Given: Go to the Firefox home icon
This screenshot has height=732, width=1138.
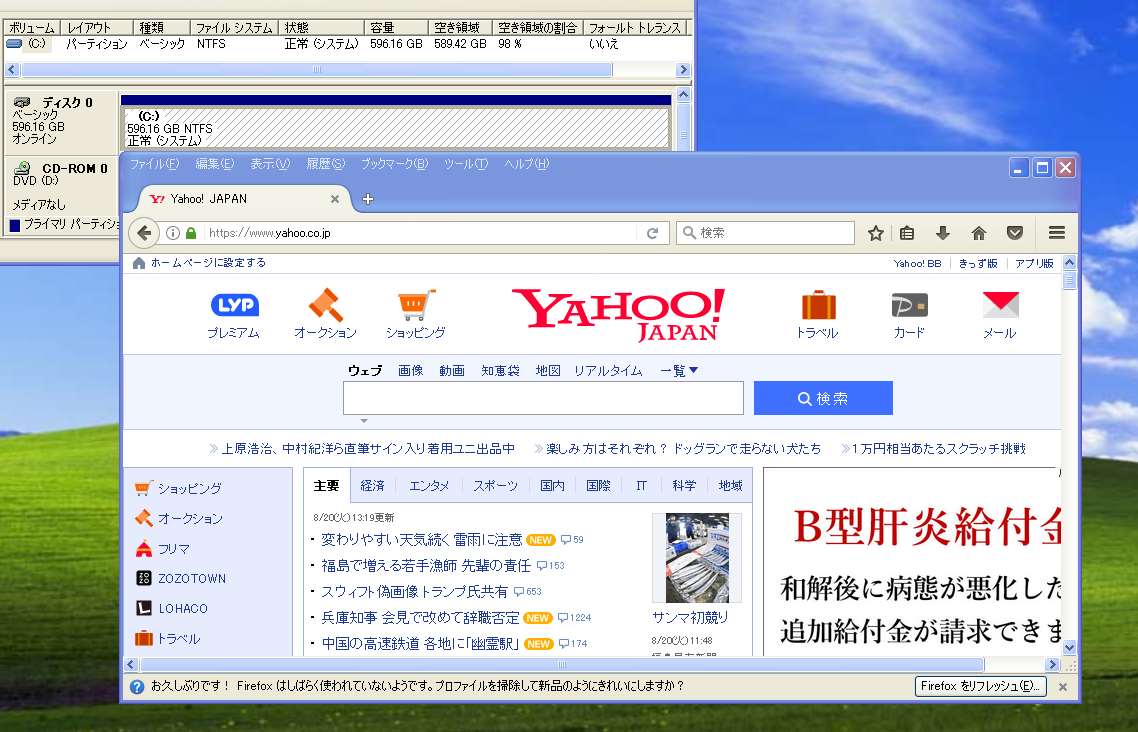Looking at the screenshot, I should (x=979, y=233).
